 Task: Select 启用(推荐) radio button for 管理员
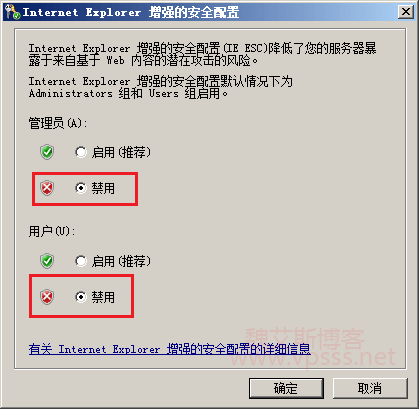(81, 152)
